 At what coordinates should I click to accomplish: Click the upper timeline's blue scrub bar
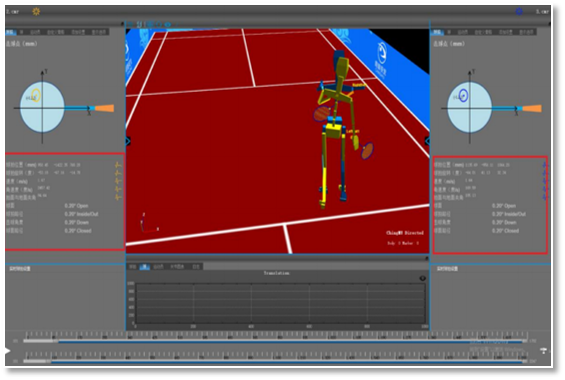tap(290, 341)
